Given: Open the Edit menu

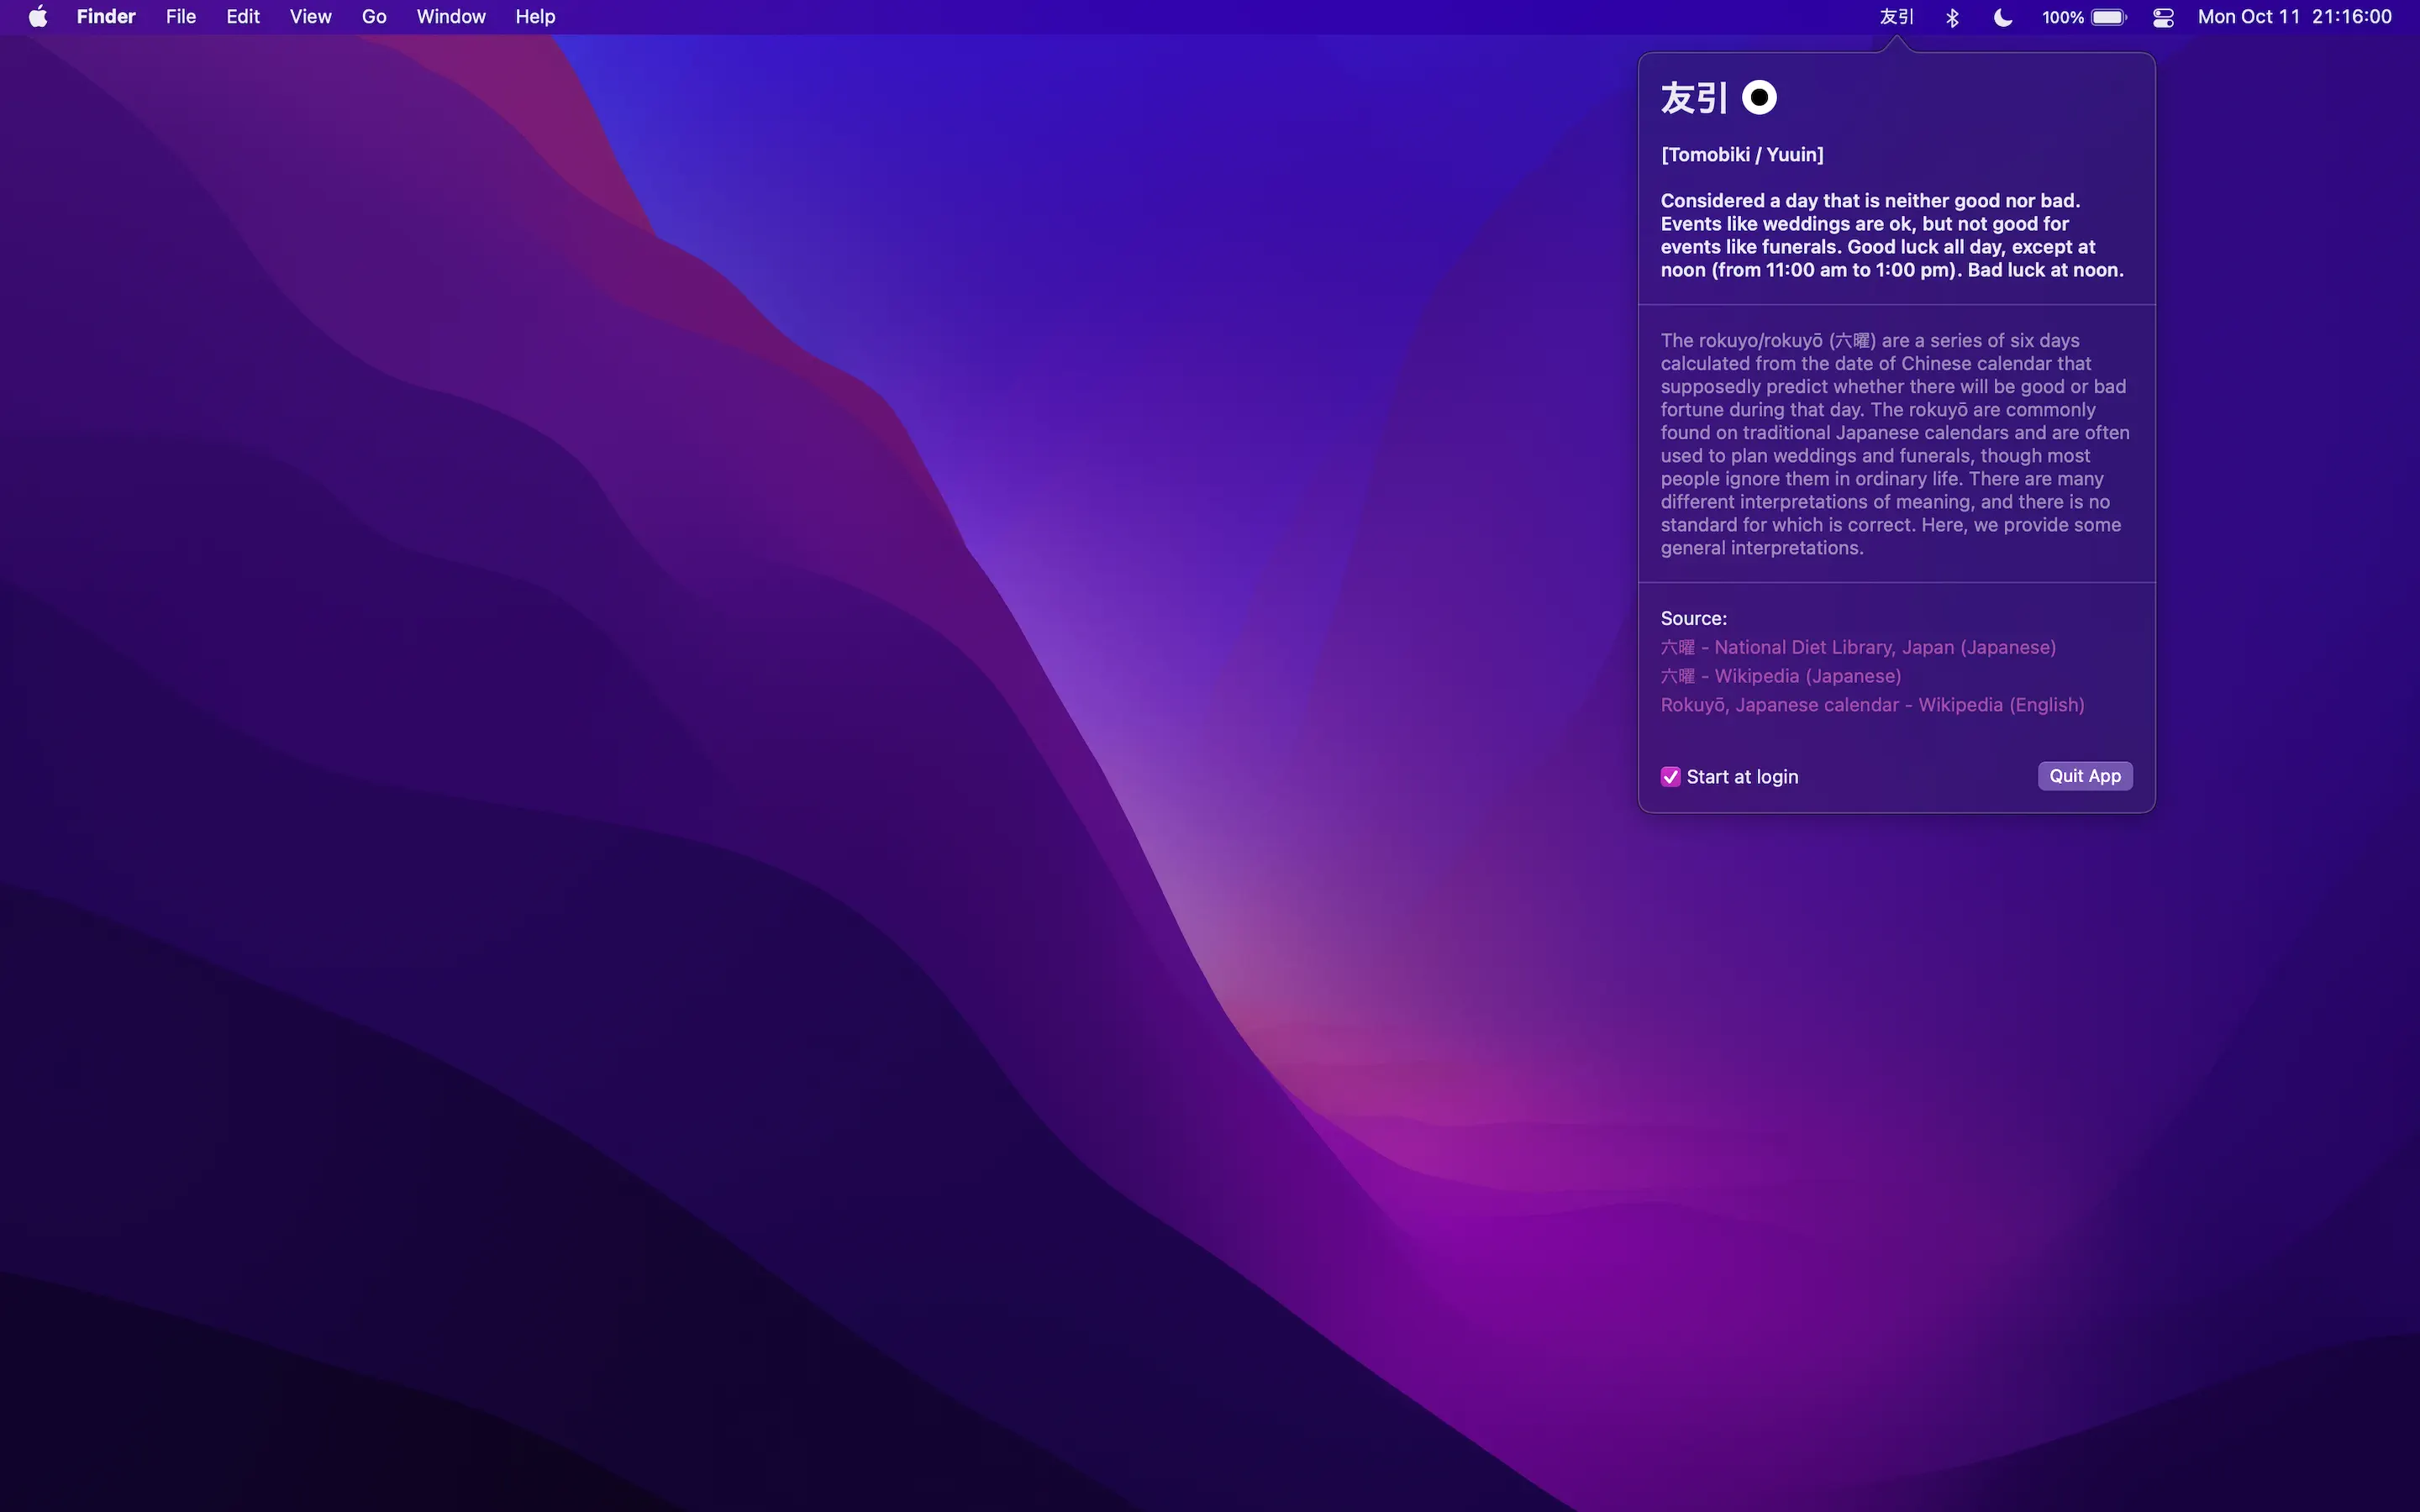Looking at the screenshot, I should point(243,17).
